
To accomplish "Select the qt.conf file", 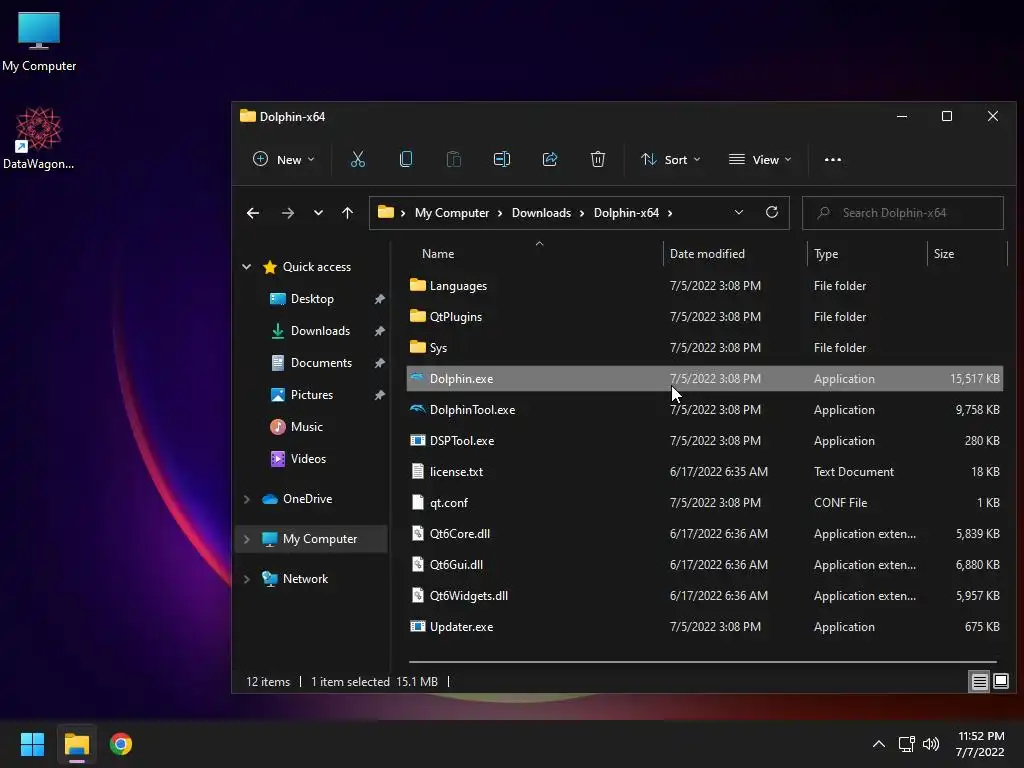I will pos(704,503).
